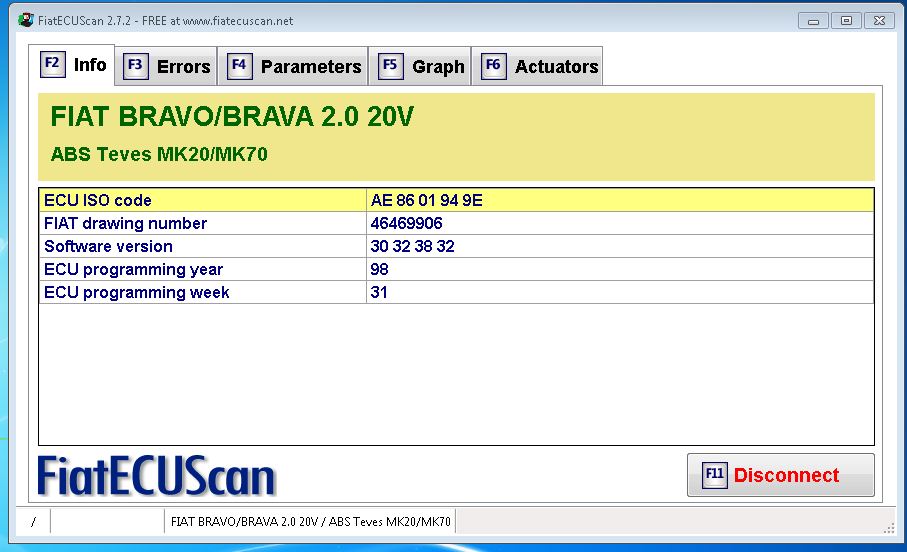The height and width of the screenshot is (552, 907).
Task: Click the F5 key icon on Graph tab
Action: coord(390,66)
